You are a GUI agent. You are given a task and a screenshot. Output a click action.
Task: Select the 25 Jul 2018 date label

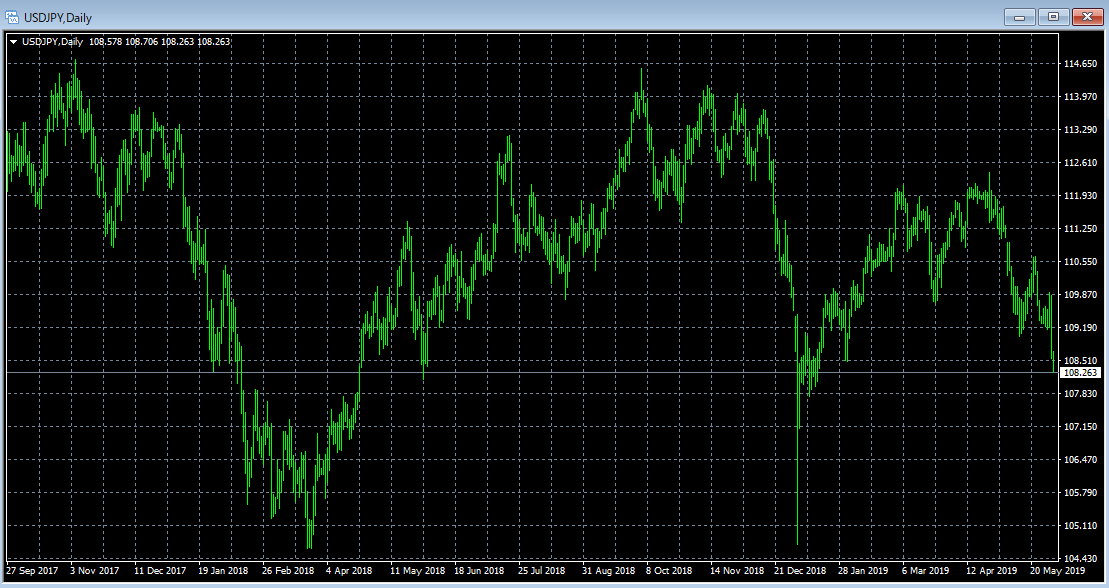coord(542,570)
